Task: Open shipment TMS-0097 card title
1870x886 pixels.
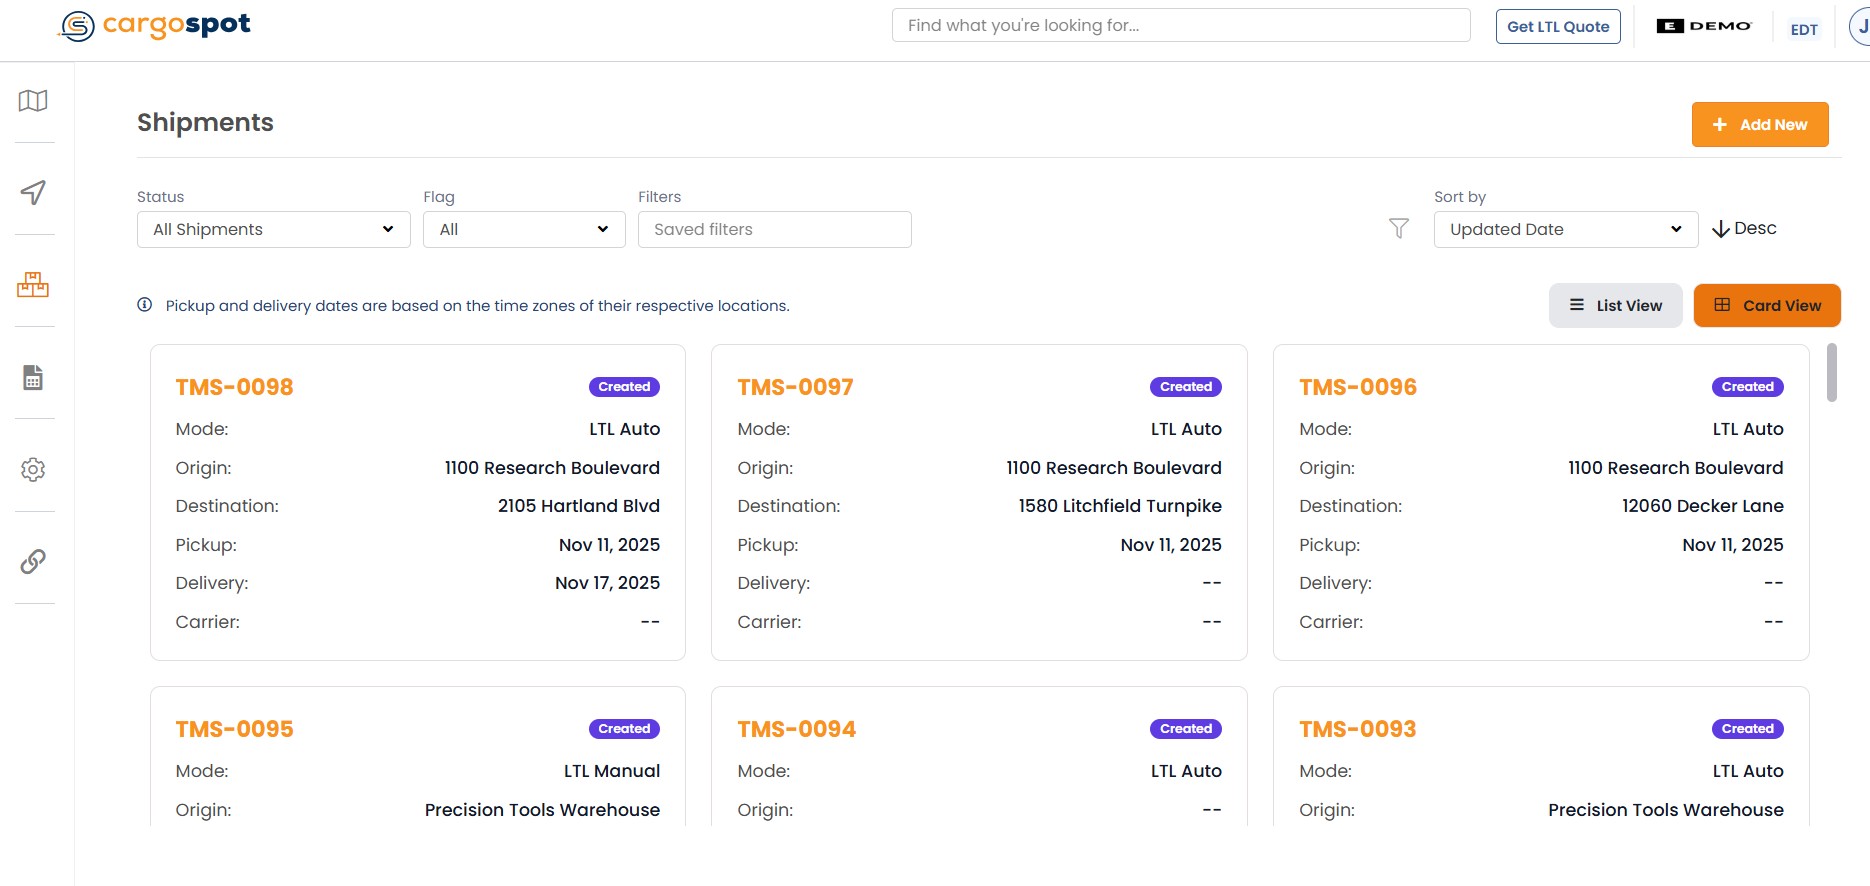Action: [x=795, y=387]
